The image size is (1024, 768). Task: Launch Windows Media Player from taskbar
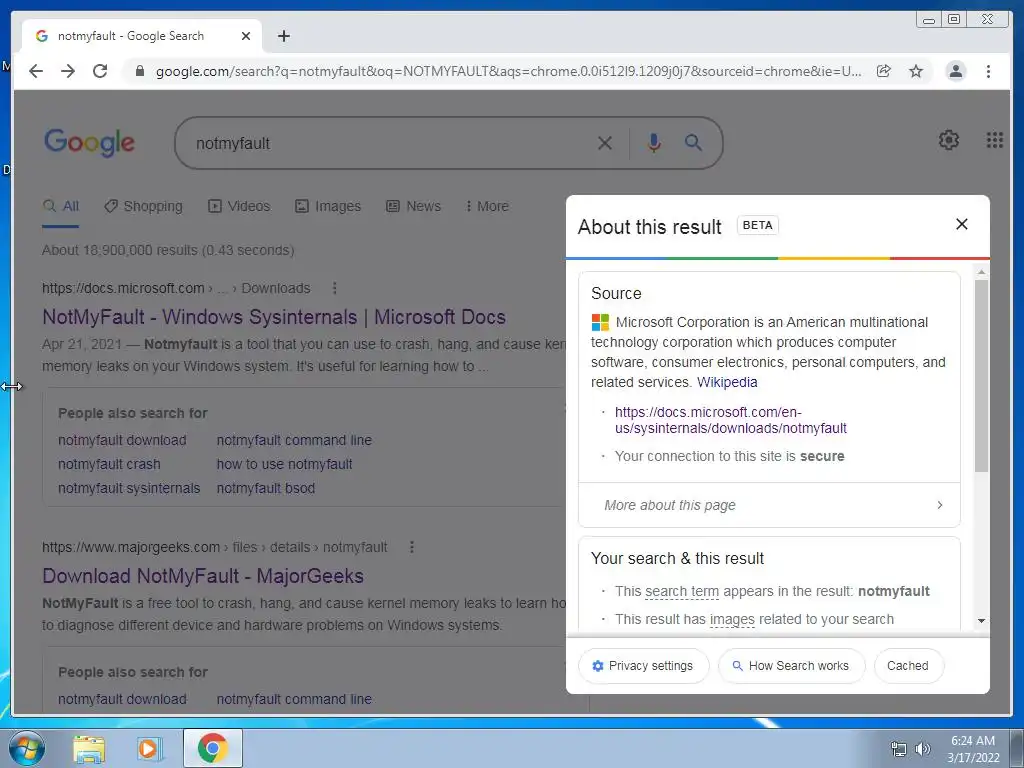149,748
